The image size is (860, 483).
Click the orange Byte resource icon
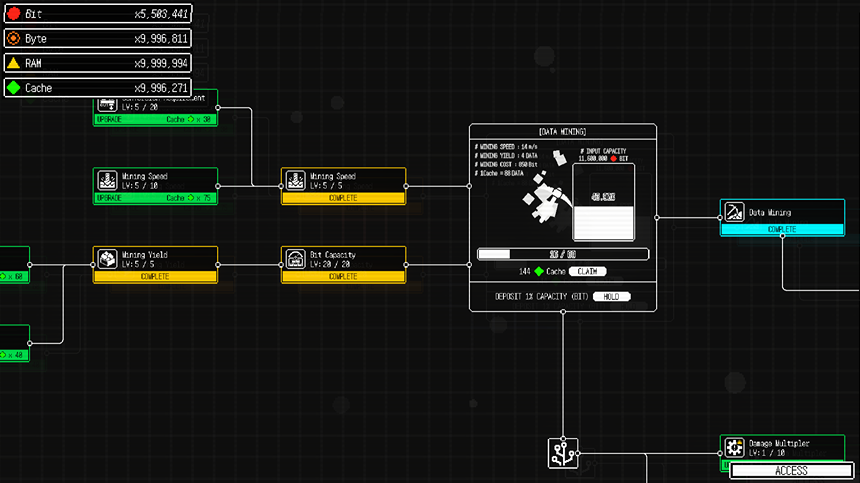[14, 39]
